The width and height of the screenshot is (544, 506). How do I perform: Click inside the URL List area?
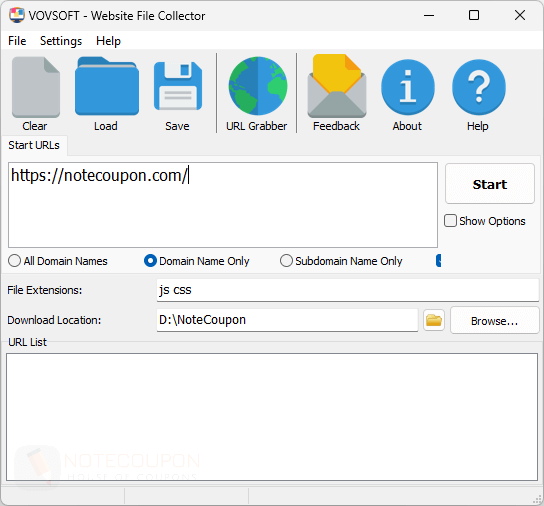click(x=272, y=417)
